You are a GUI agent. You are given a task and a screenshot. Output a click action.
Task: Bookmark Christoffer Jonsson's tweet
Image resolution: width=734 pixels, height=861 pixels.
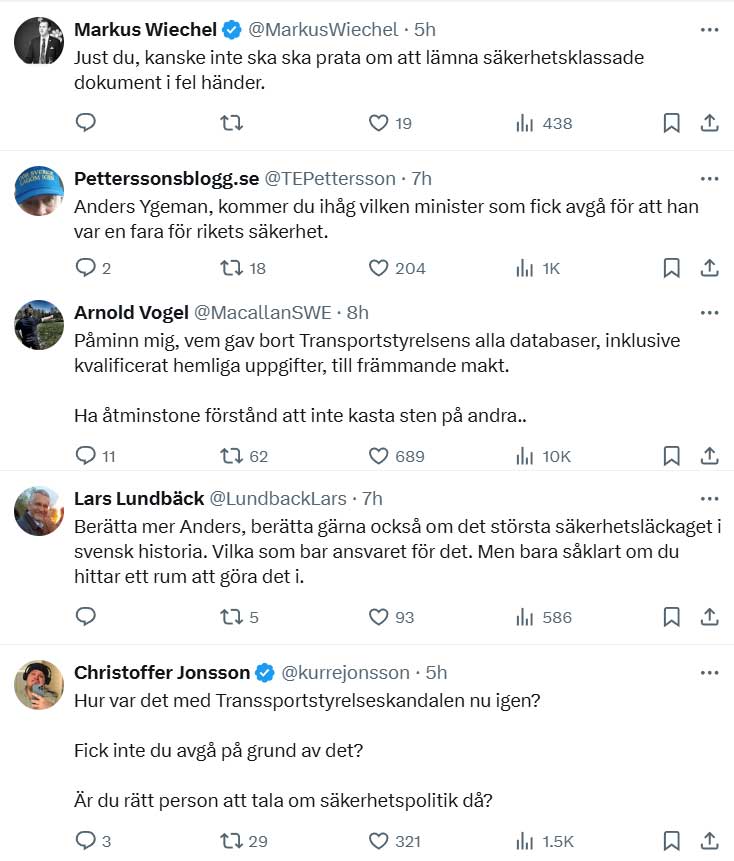[x=672, y=841]
